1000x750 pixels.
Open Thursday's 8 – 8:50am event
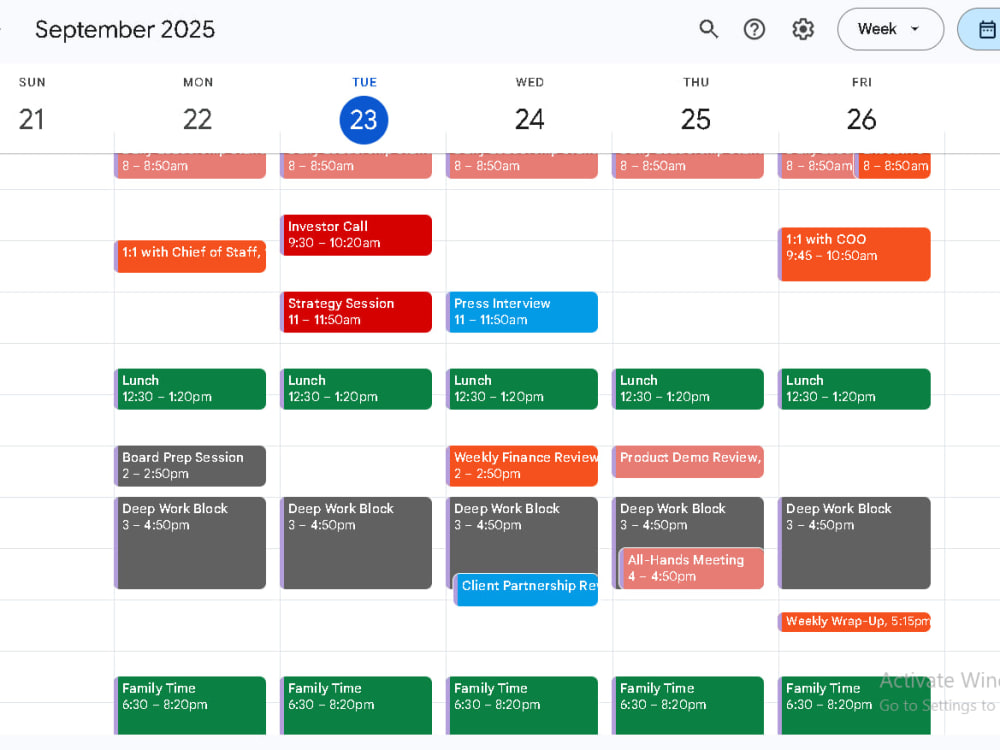pyautogui.click(x=688, y=166)
